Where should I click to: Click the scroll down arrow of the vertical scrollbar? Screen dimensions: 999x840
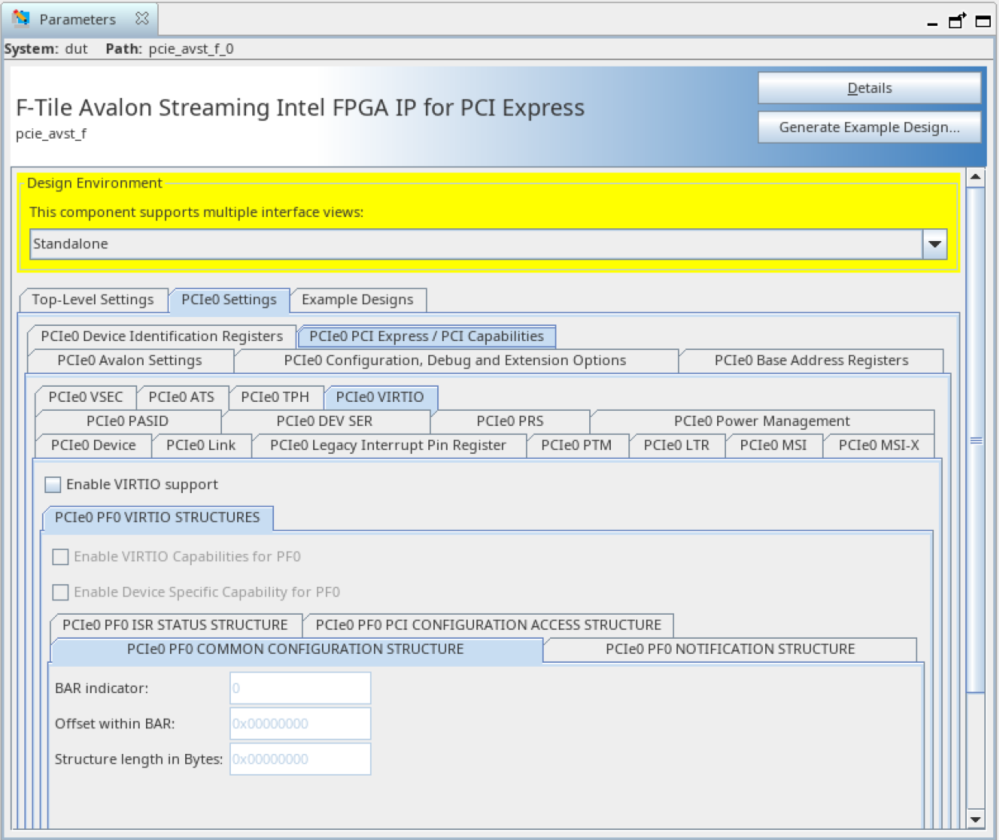click(975, 820)
